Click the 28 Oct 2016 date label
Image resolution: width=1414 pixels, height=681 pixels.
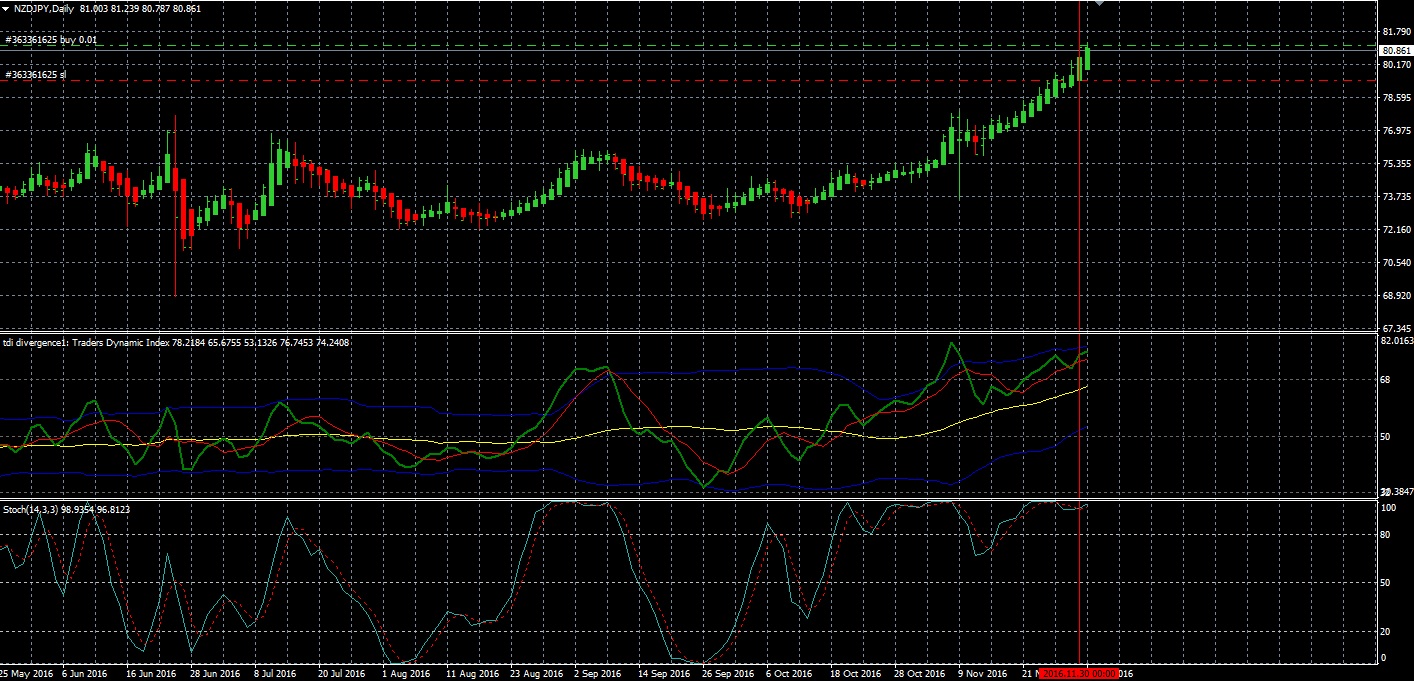[x=918, y=674]
